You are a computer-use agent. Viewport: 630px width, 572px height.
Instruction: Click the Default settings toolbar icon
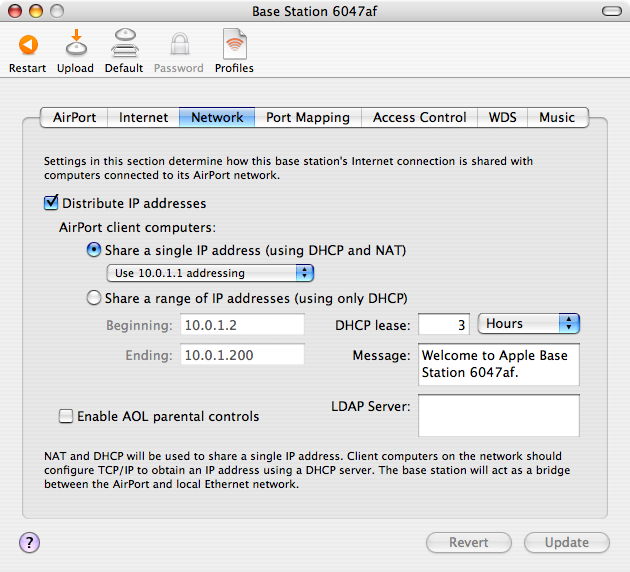tap(125, 43)
